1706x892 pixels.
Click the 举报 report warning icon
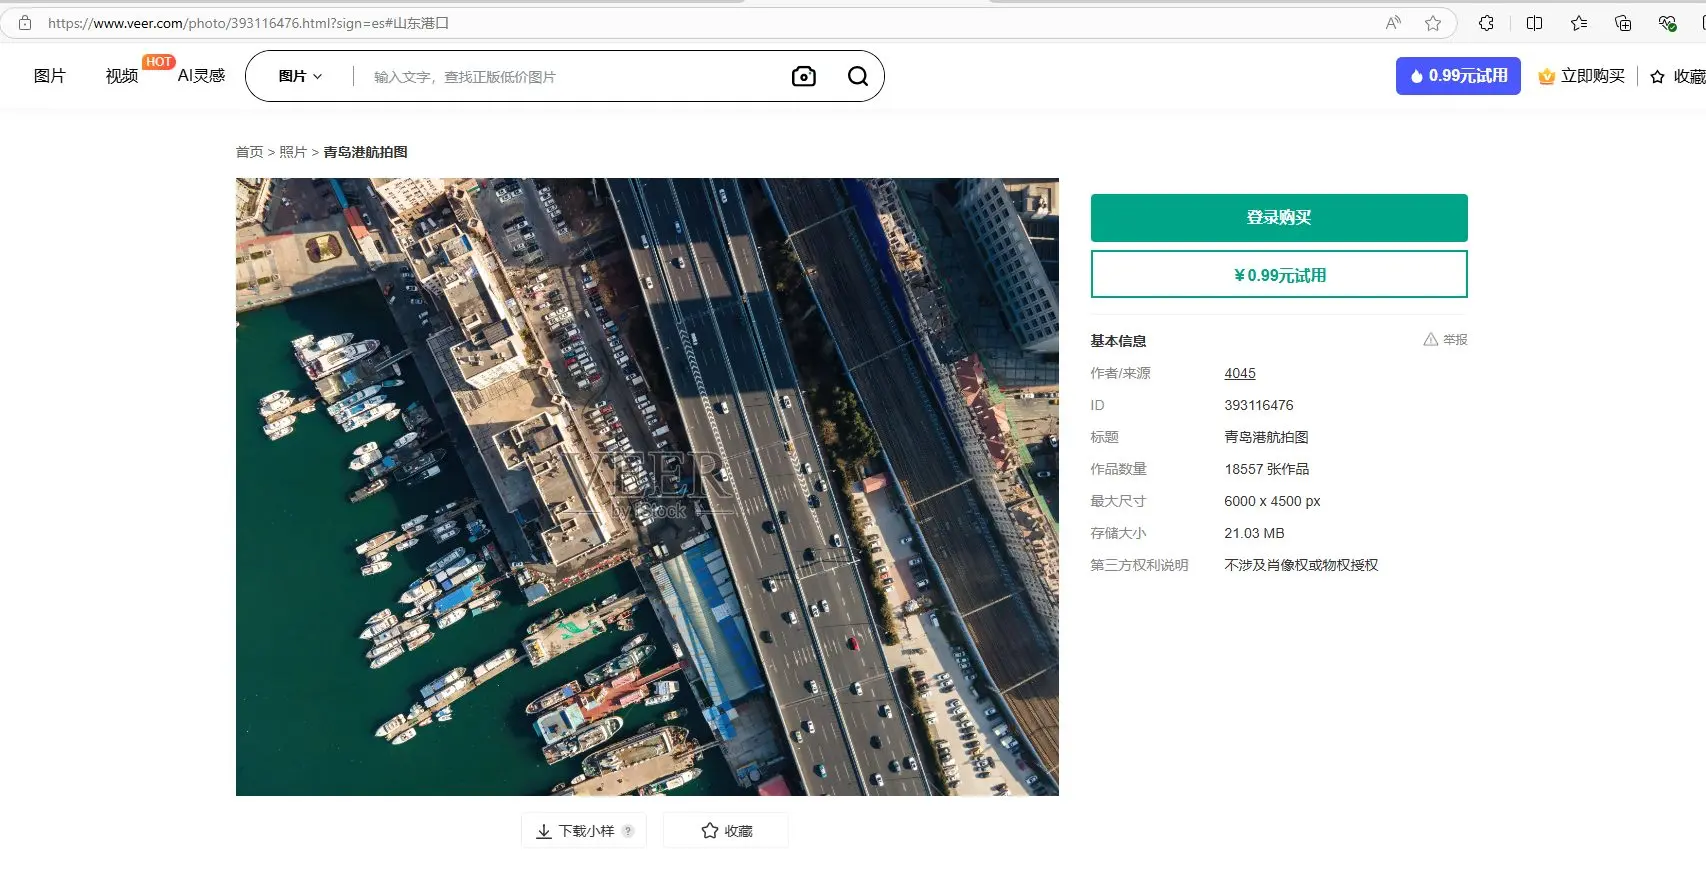click(x=1431, y=340)
